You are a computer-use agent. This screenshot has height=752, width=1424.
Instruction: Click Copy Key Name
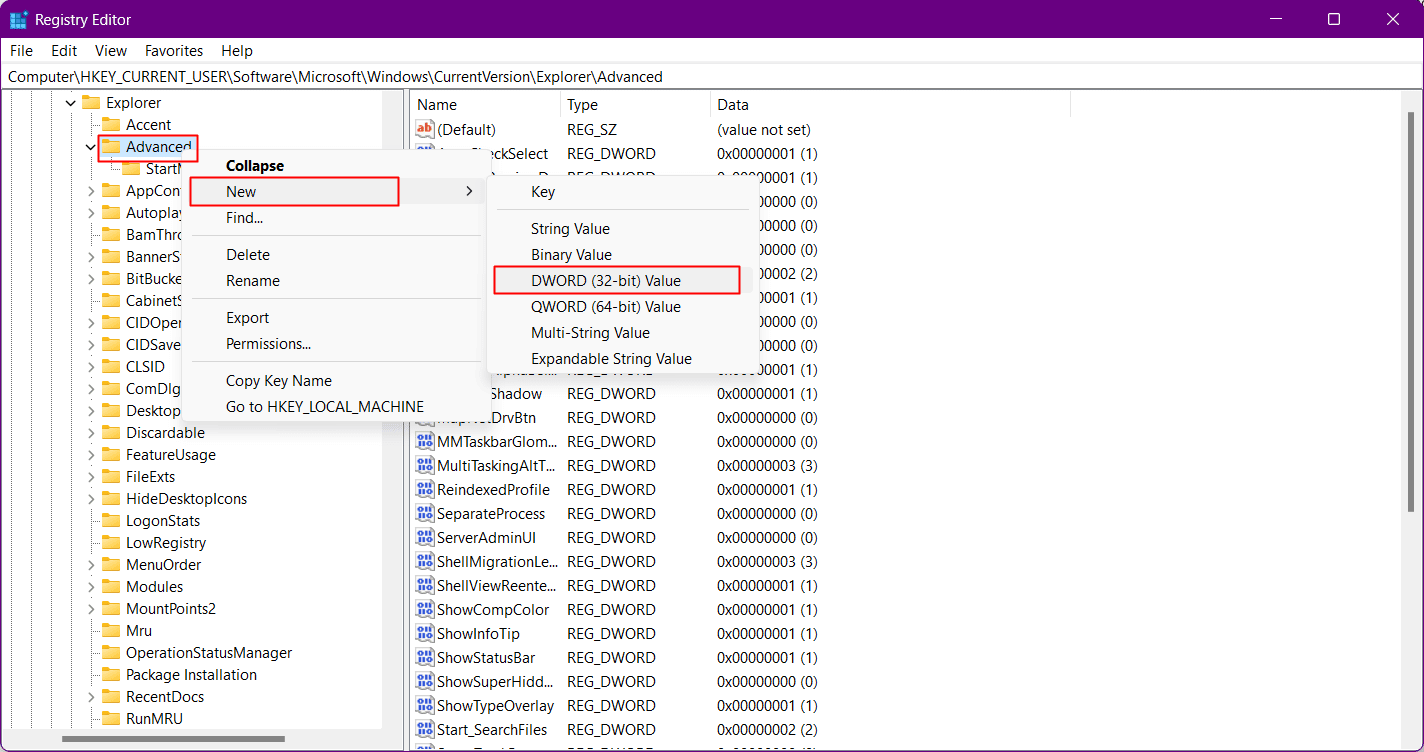[x=335, y=380]
